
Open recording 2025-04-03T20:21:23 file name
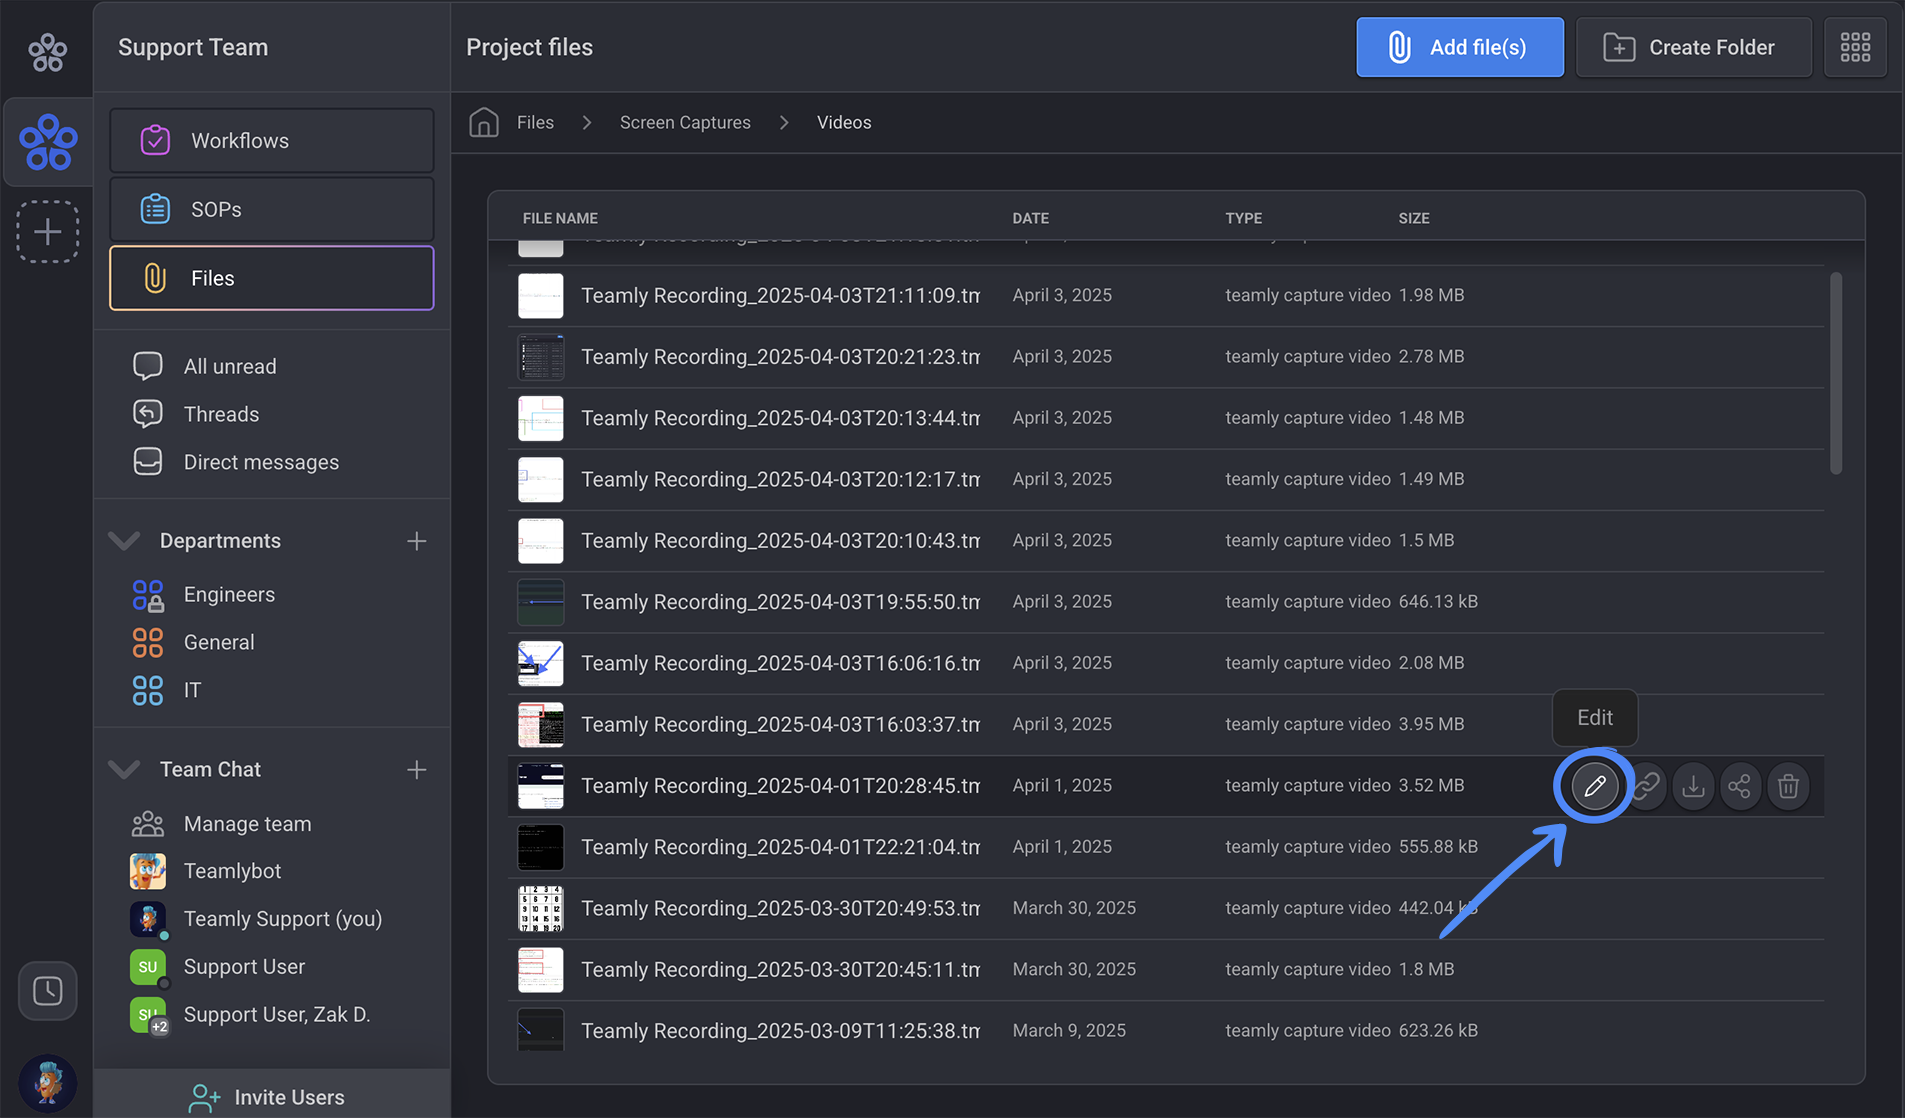[x=780, y=356]
